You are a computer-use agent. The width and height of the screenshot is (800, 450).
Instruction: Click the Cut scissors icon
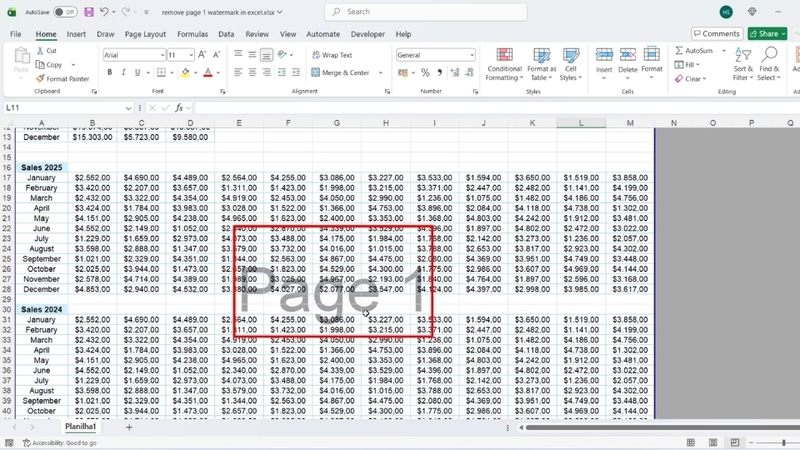[x=40, y=51]
